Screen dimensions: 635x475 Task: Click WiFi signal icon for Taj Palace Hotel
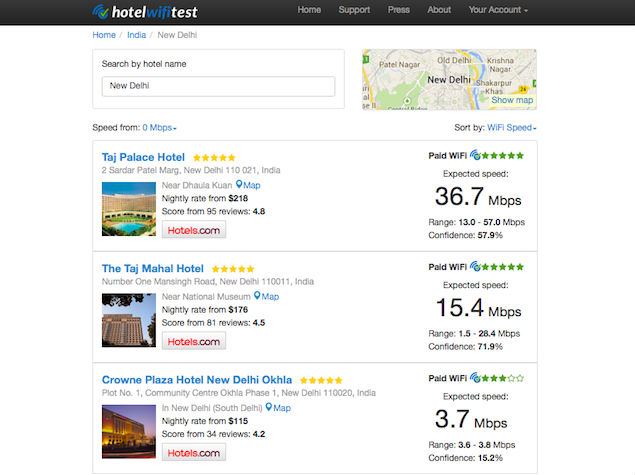475,155
